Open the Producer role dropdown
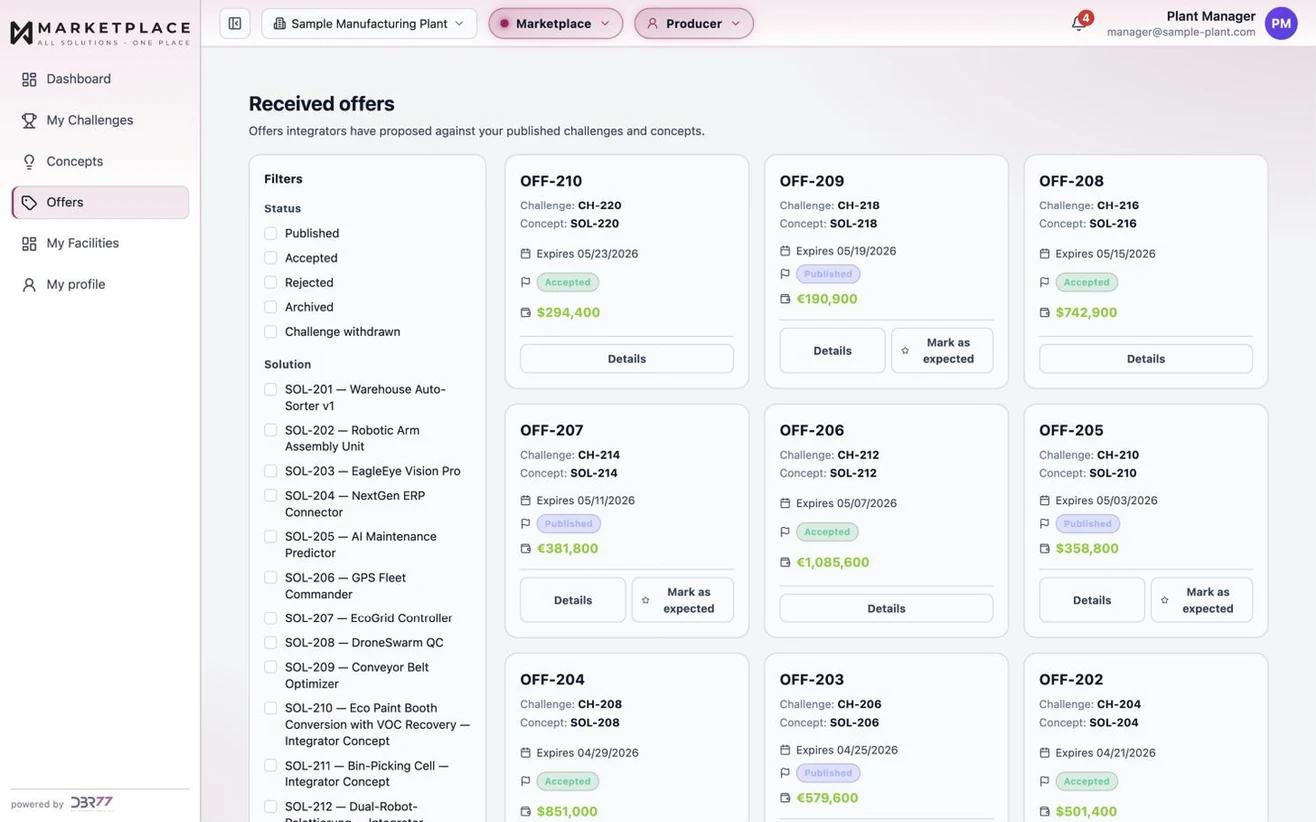Image resolution: width=1316 pixels, height=822 pixels. (x=694, y=23)
